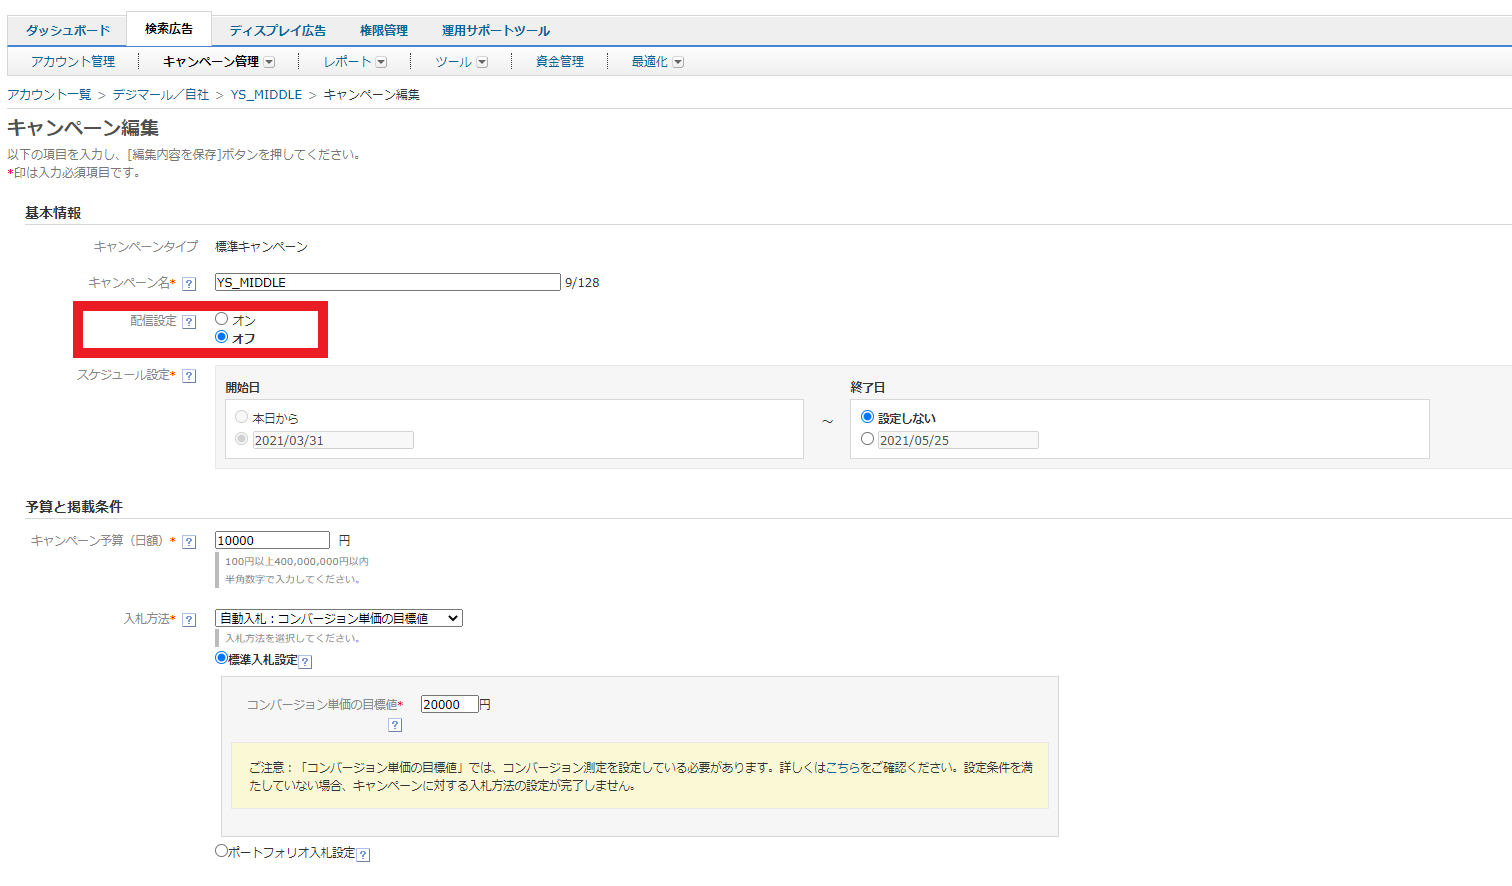Select the オン delivery radio button
Screen dimensions: 1512x886
[x=222, y=319]
